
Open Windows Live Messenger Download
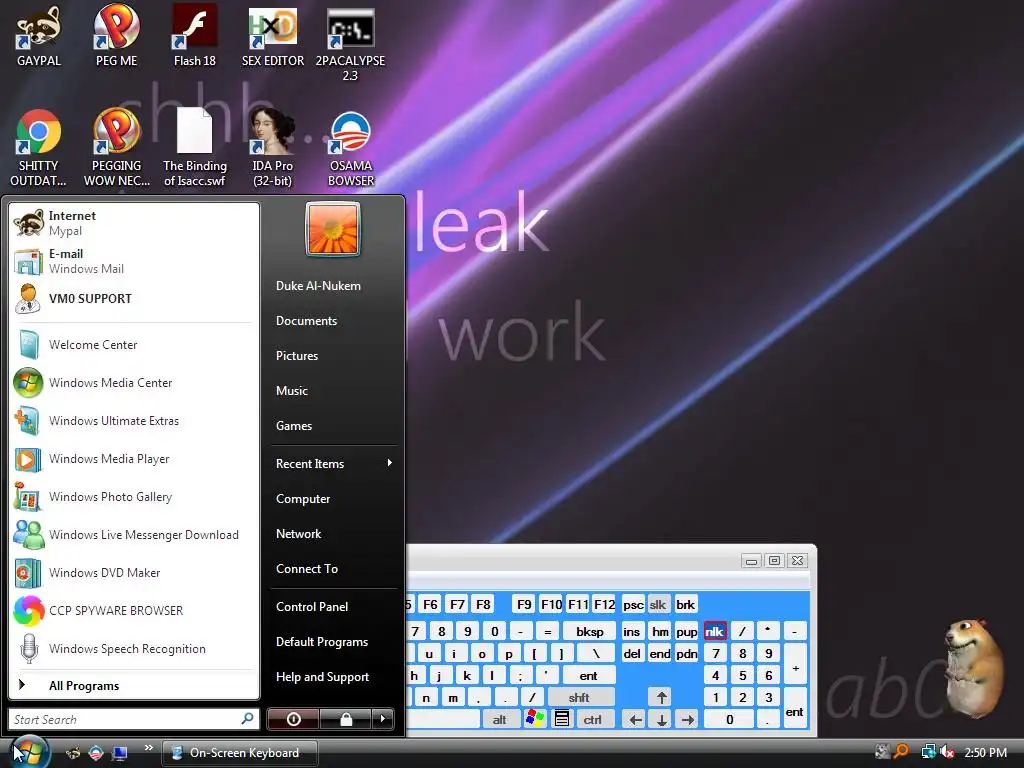(x=134, y=534)
